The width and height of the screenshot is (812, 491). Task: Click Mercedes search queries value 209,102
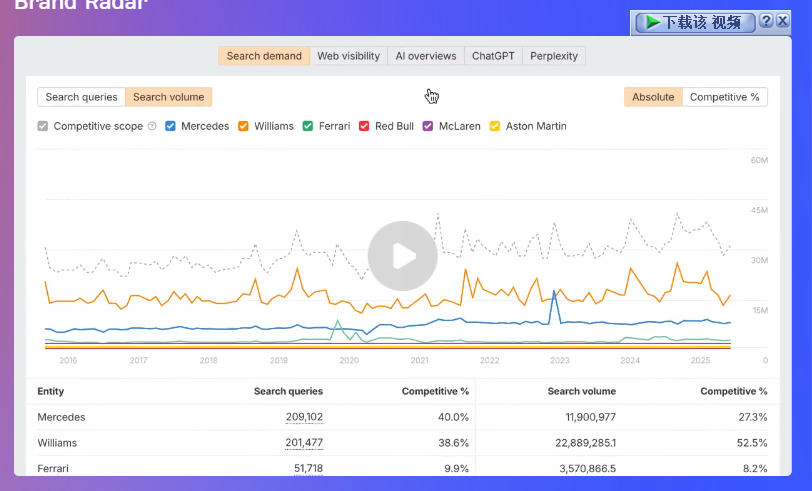click(x=304, y=417)
